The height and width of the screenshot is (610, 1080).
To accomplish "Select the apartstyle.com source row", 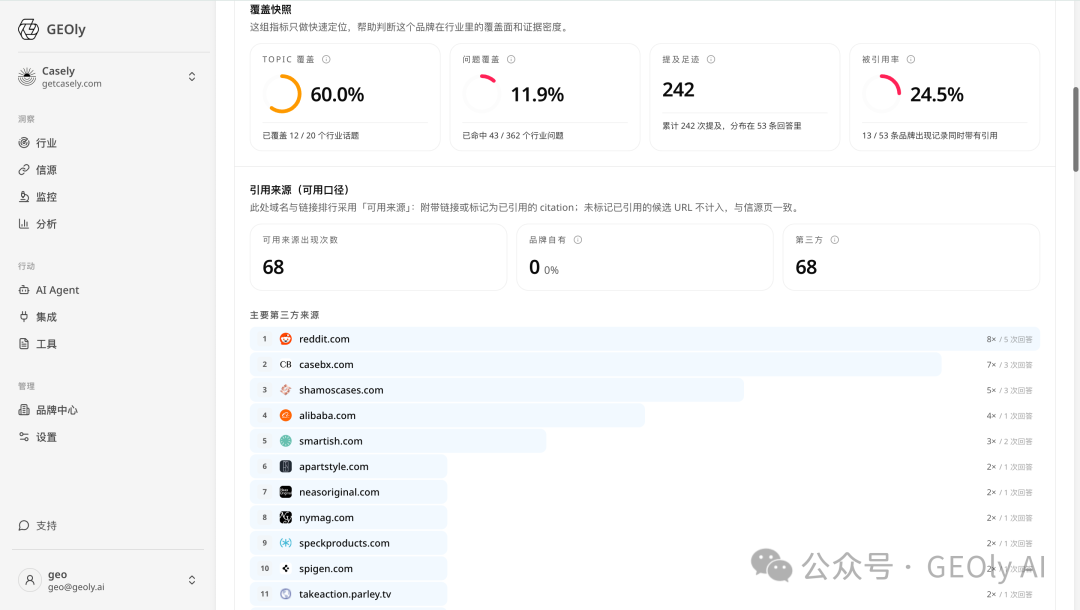I will pyautogui.click(x=645, y=466).
